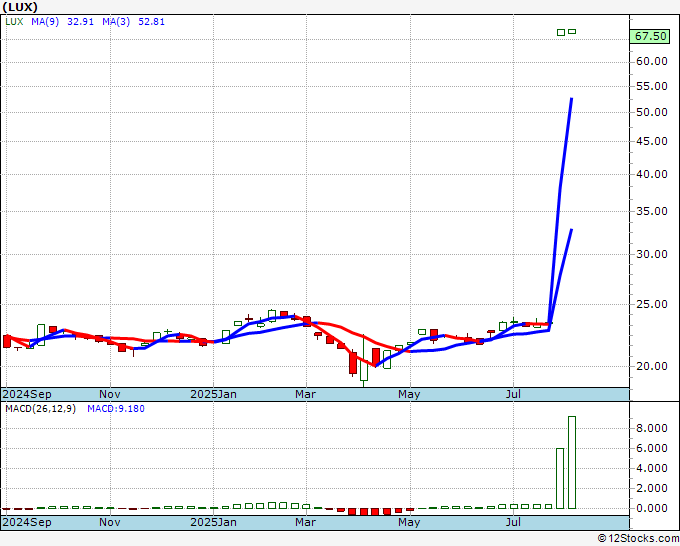Viewport: 680px width, 546px height.
Task: Click 2024Sep on the MACD panel axis
Action: pos(27,522)
